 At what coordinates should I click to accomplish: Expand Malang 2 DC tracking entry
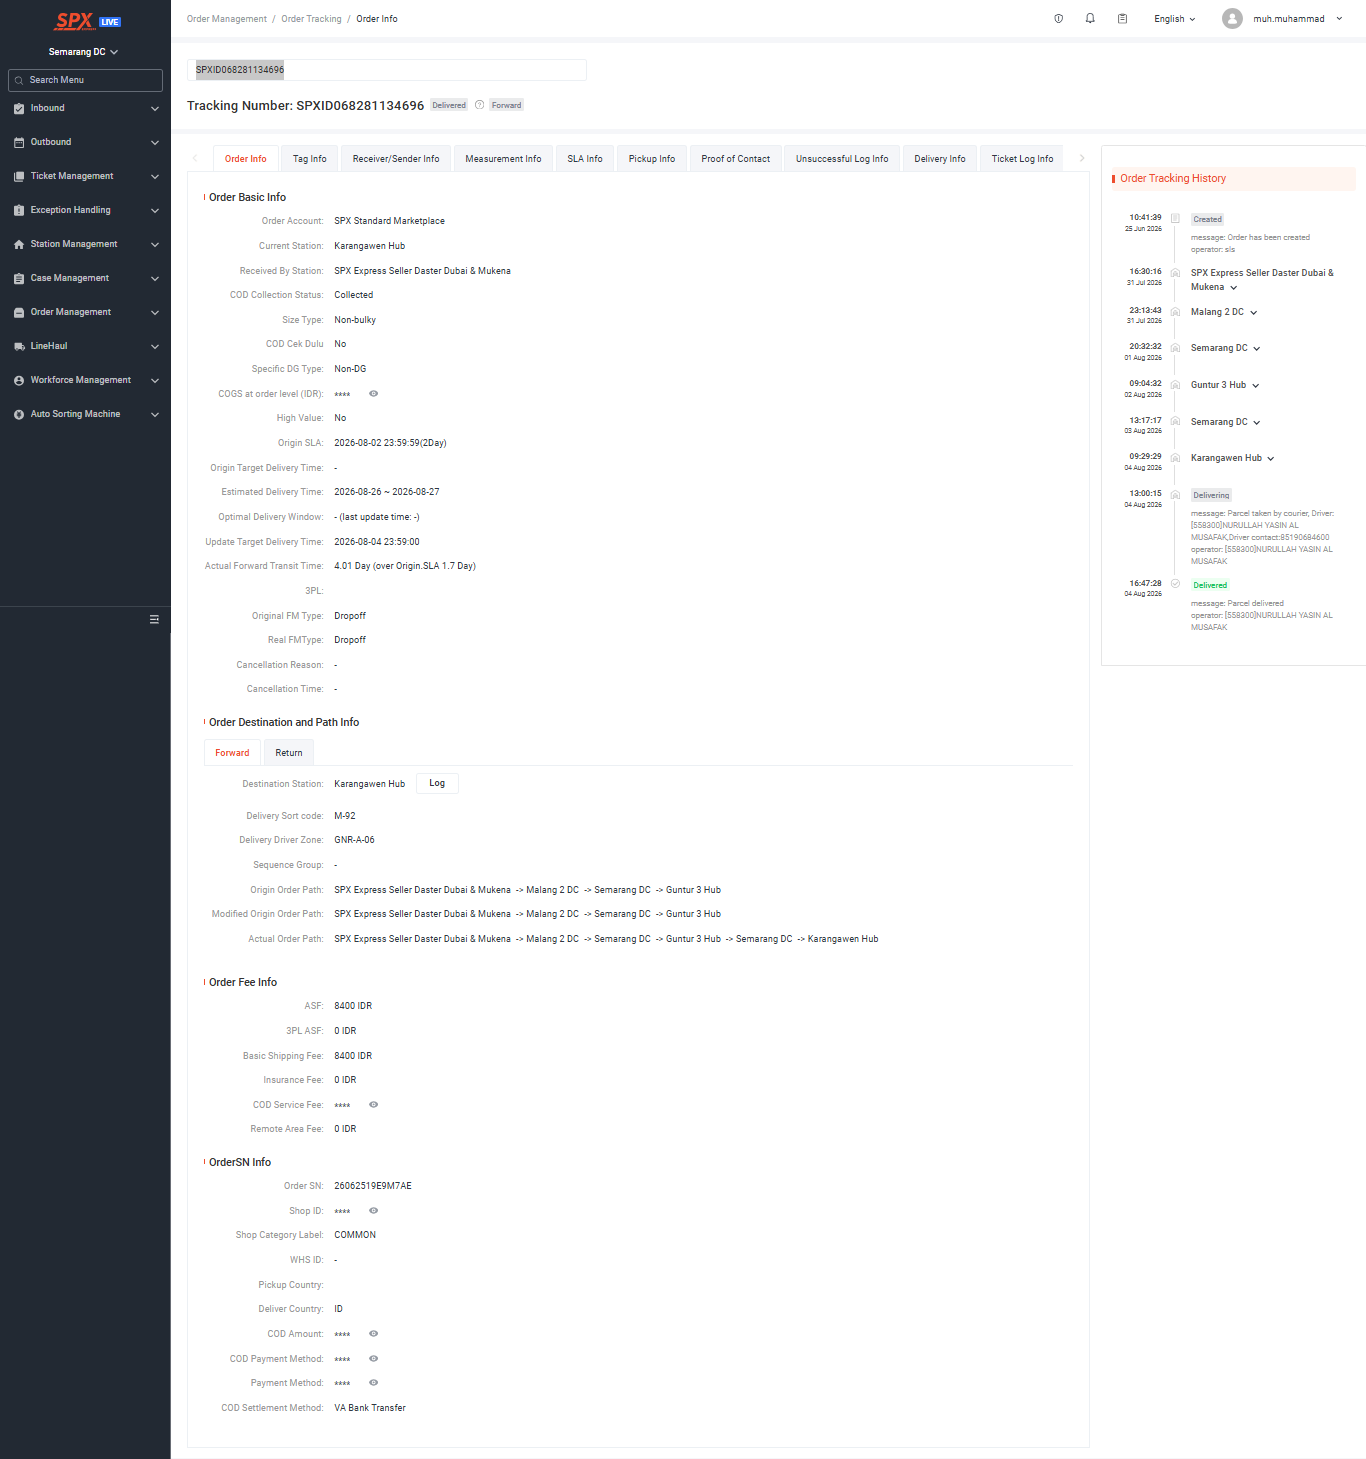(1254, 313)
